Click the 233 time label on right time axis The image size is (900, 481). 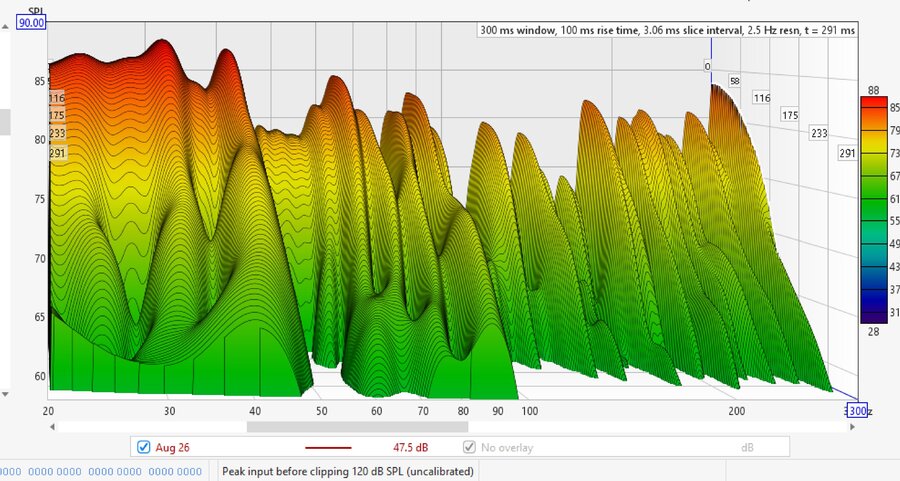(819, 133)
